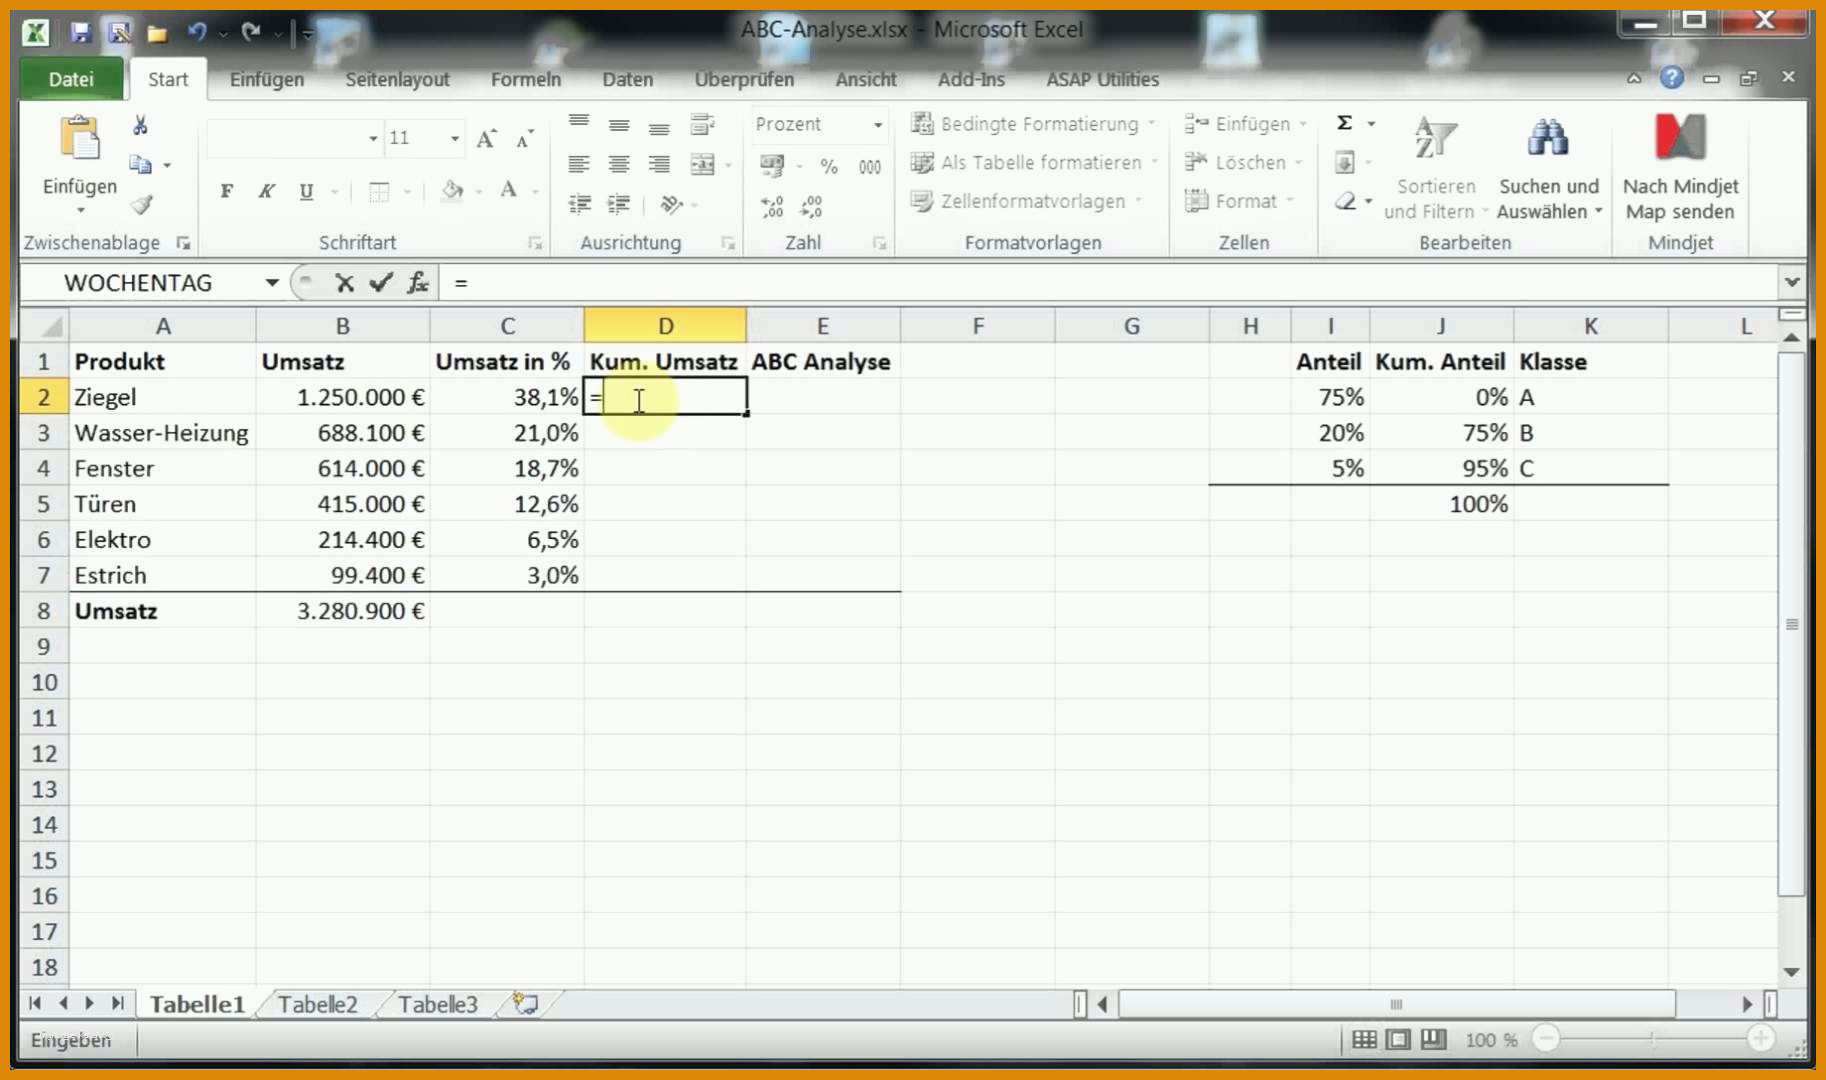Click the Redo arrow in quick access toolbar
The width and height of the screenshot is (1826, 1080).
(x=251, y=32)
